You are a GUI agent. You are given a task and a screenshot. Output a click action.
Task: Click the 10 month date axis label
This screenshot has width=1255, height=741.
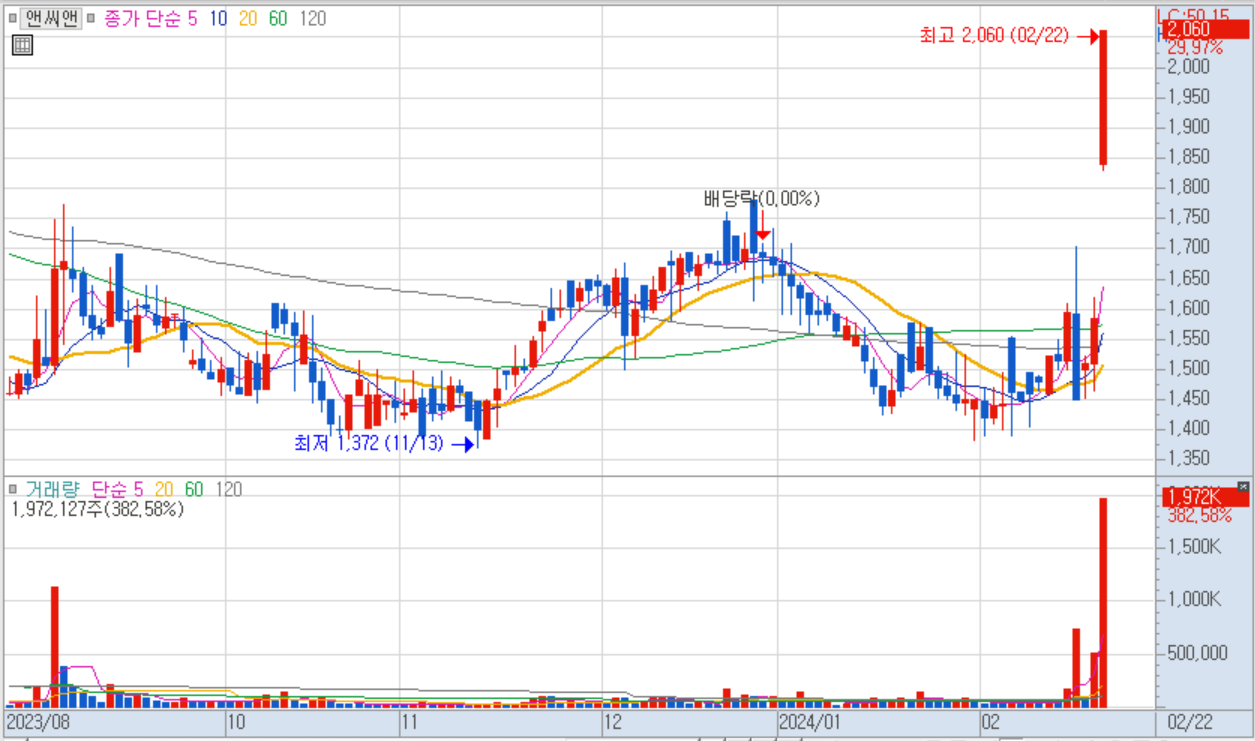tap(236, 721)
